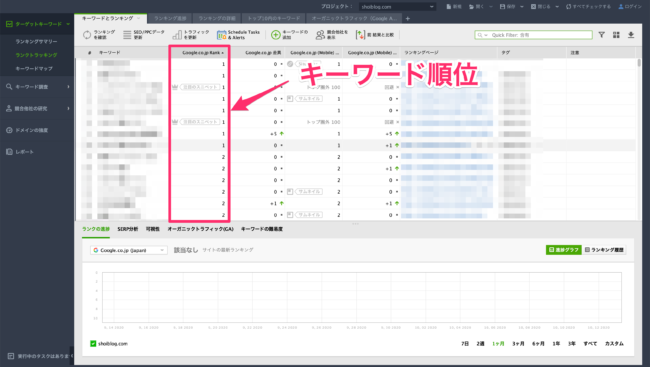The height and width of the screenshot is (367, 650).
Task: Click the running tasks icon at sidebar bottom
Action: coord(11,356)
